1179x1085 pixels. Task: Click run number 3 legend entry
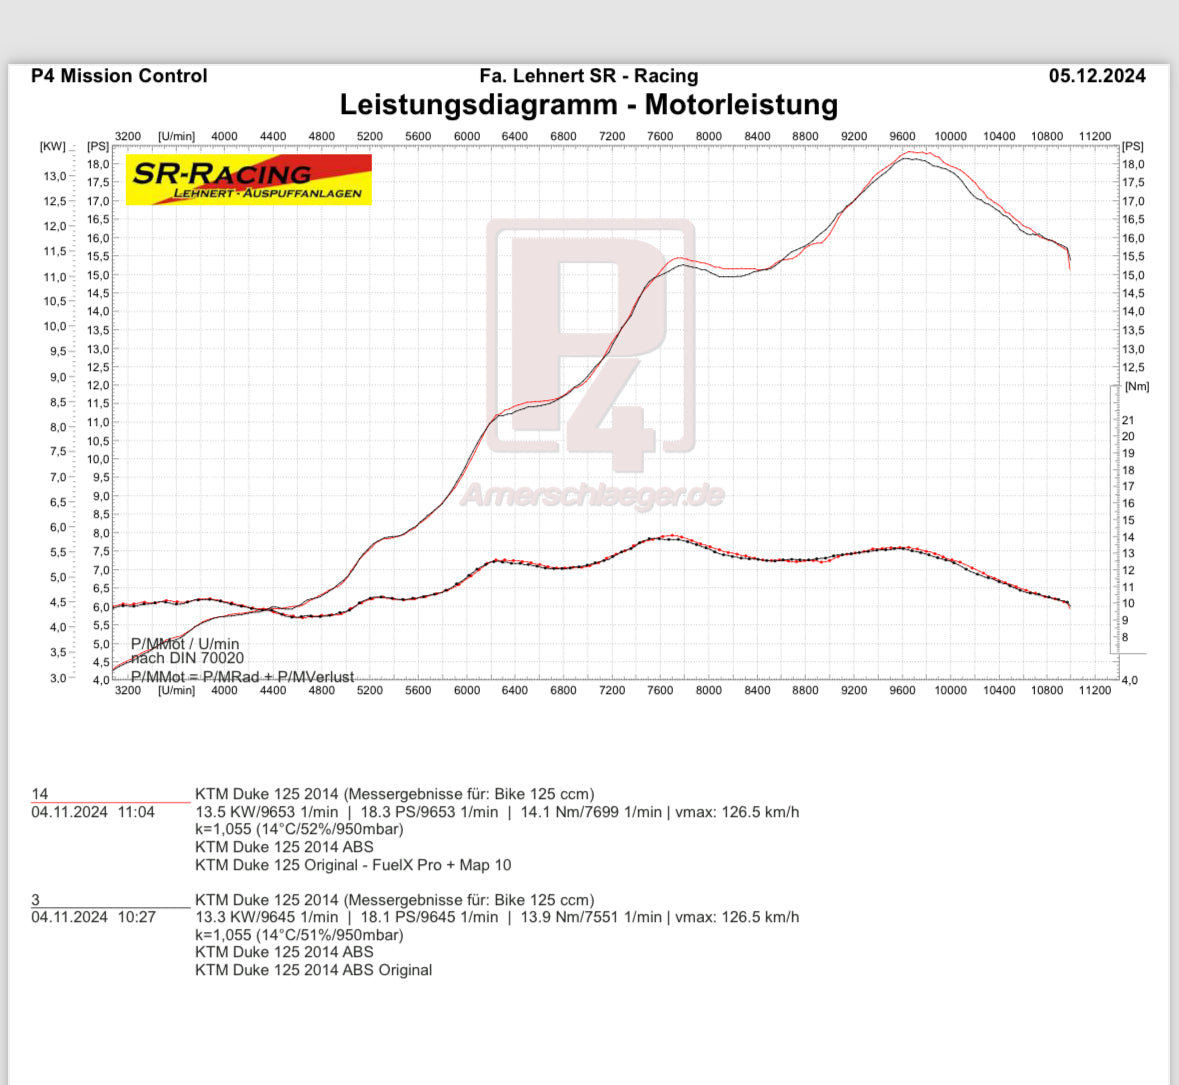pos(35,899)
